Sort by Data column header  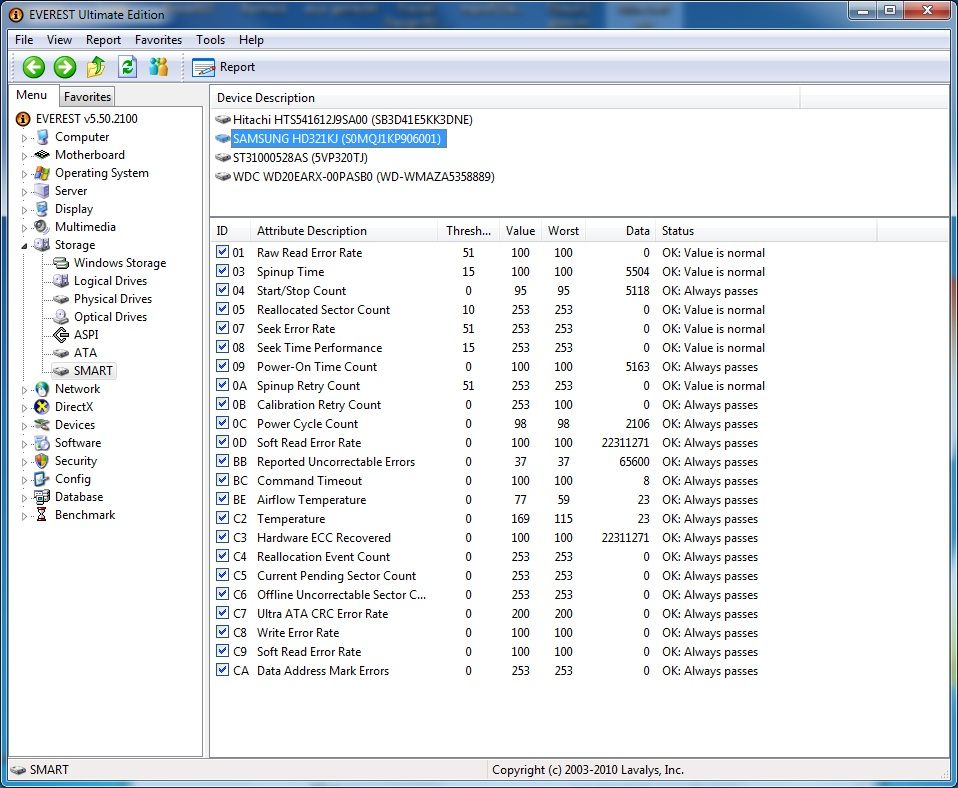pos(620,231)
